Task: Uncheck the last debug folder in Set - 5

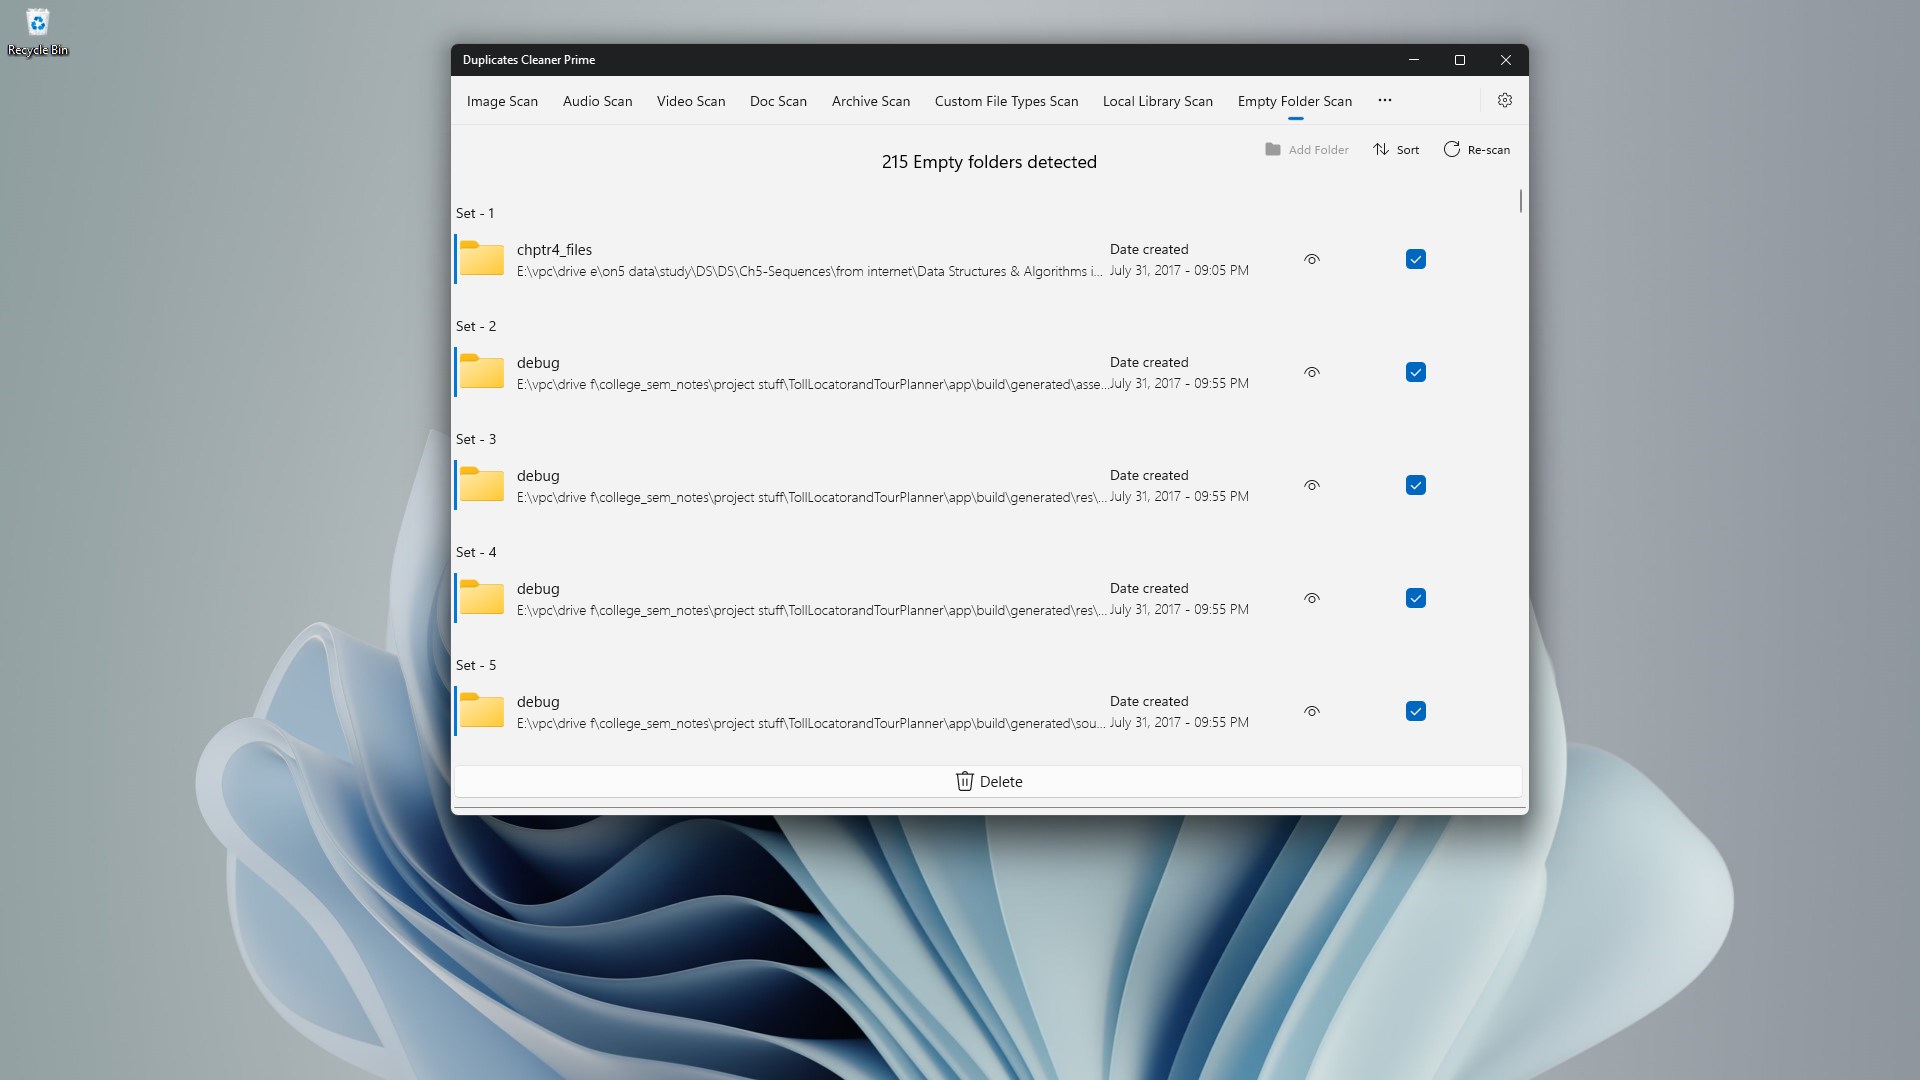Action: [1415, 710]
